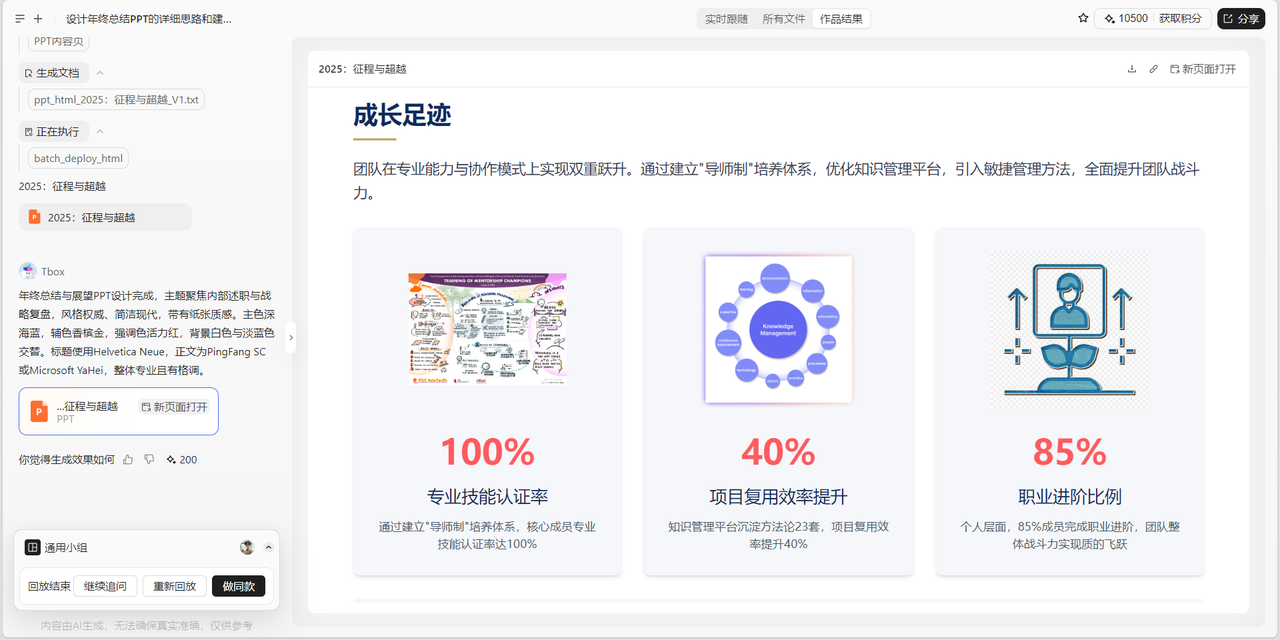Switch to the 所有文件 tab
Screen dimensions: 1280x640
783,19
